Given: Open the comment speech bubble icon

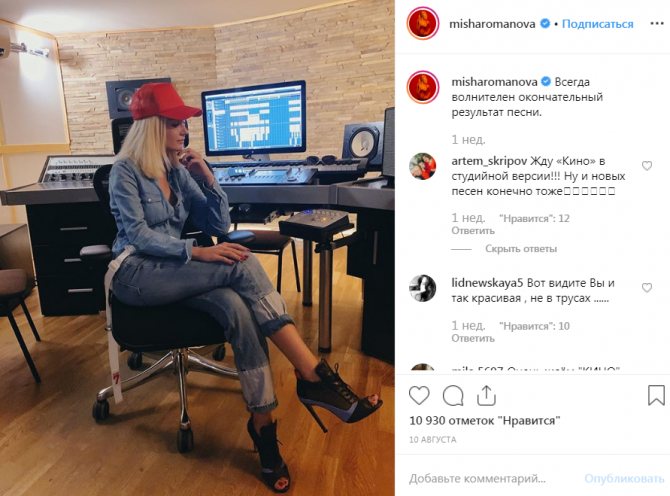Looking at the screenshot, I should click(453, 396).
